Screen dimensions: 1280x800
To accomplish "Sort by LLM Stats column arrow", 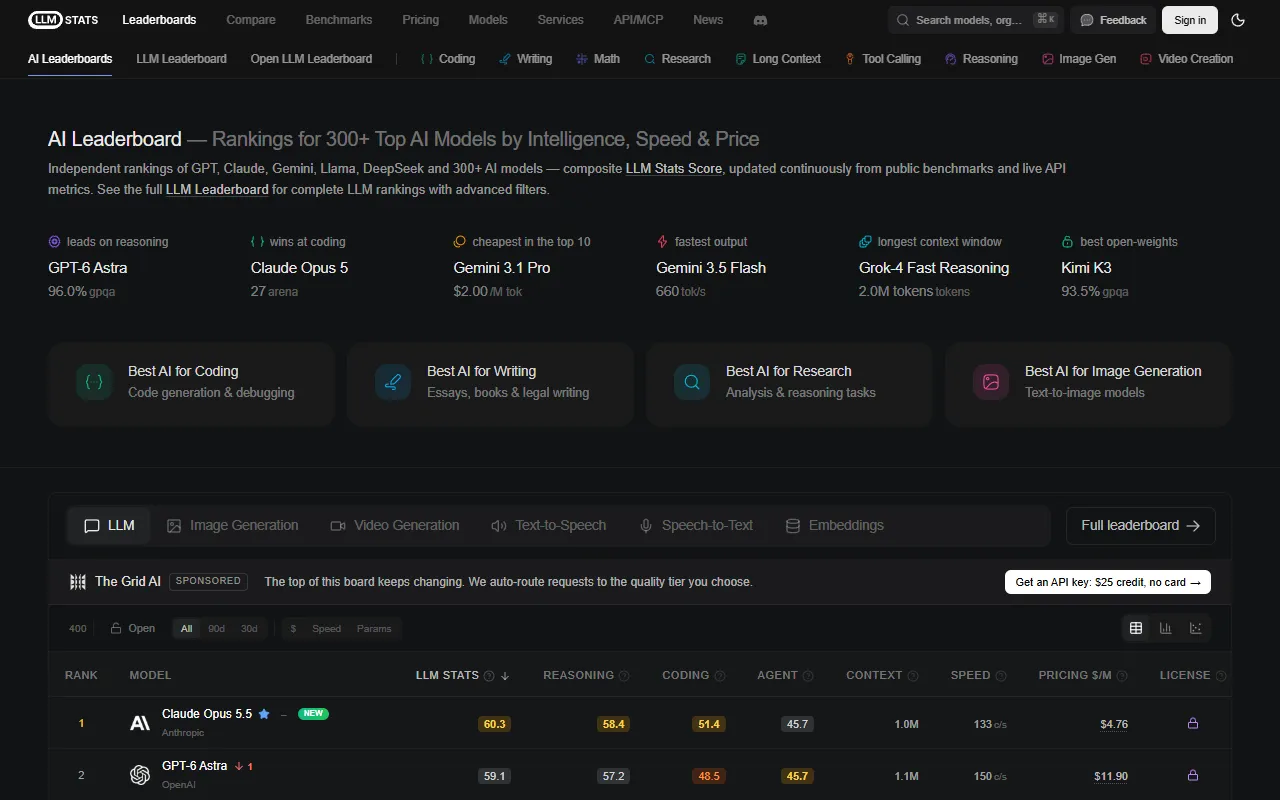I will coord(505,676).
